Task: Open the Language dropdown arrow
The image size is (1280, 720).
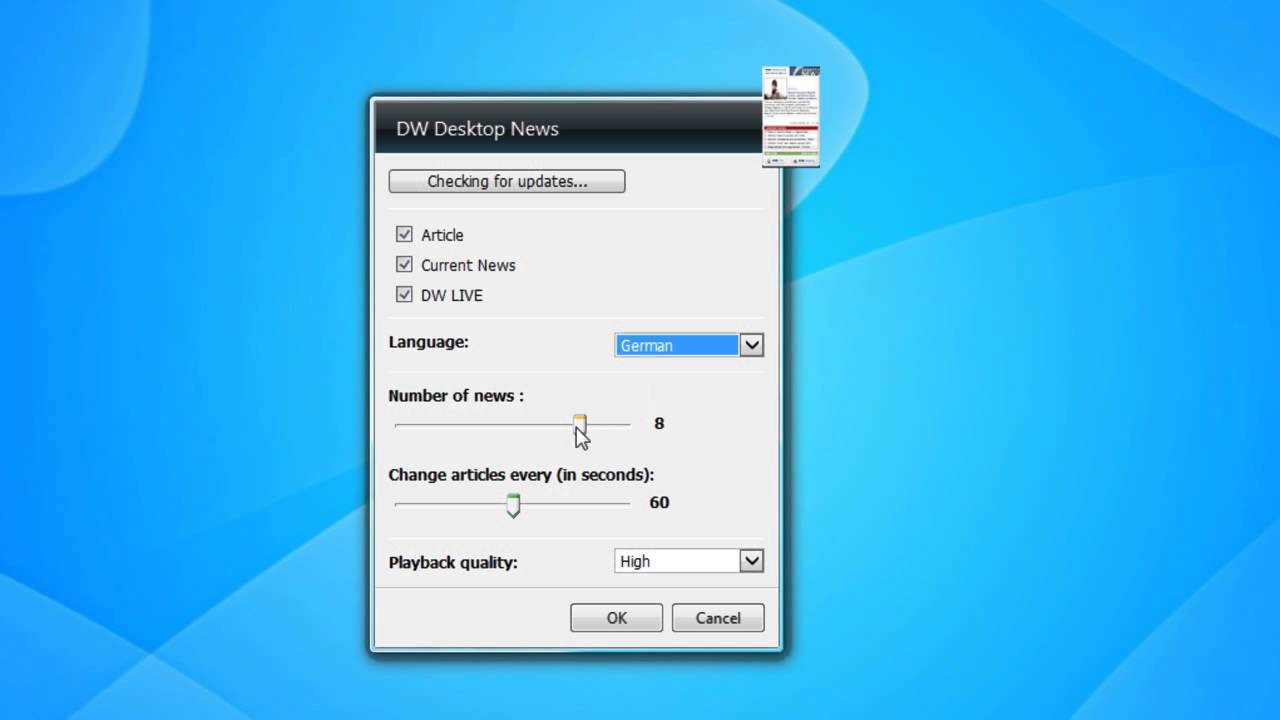Action: click(x=752, y=345)
